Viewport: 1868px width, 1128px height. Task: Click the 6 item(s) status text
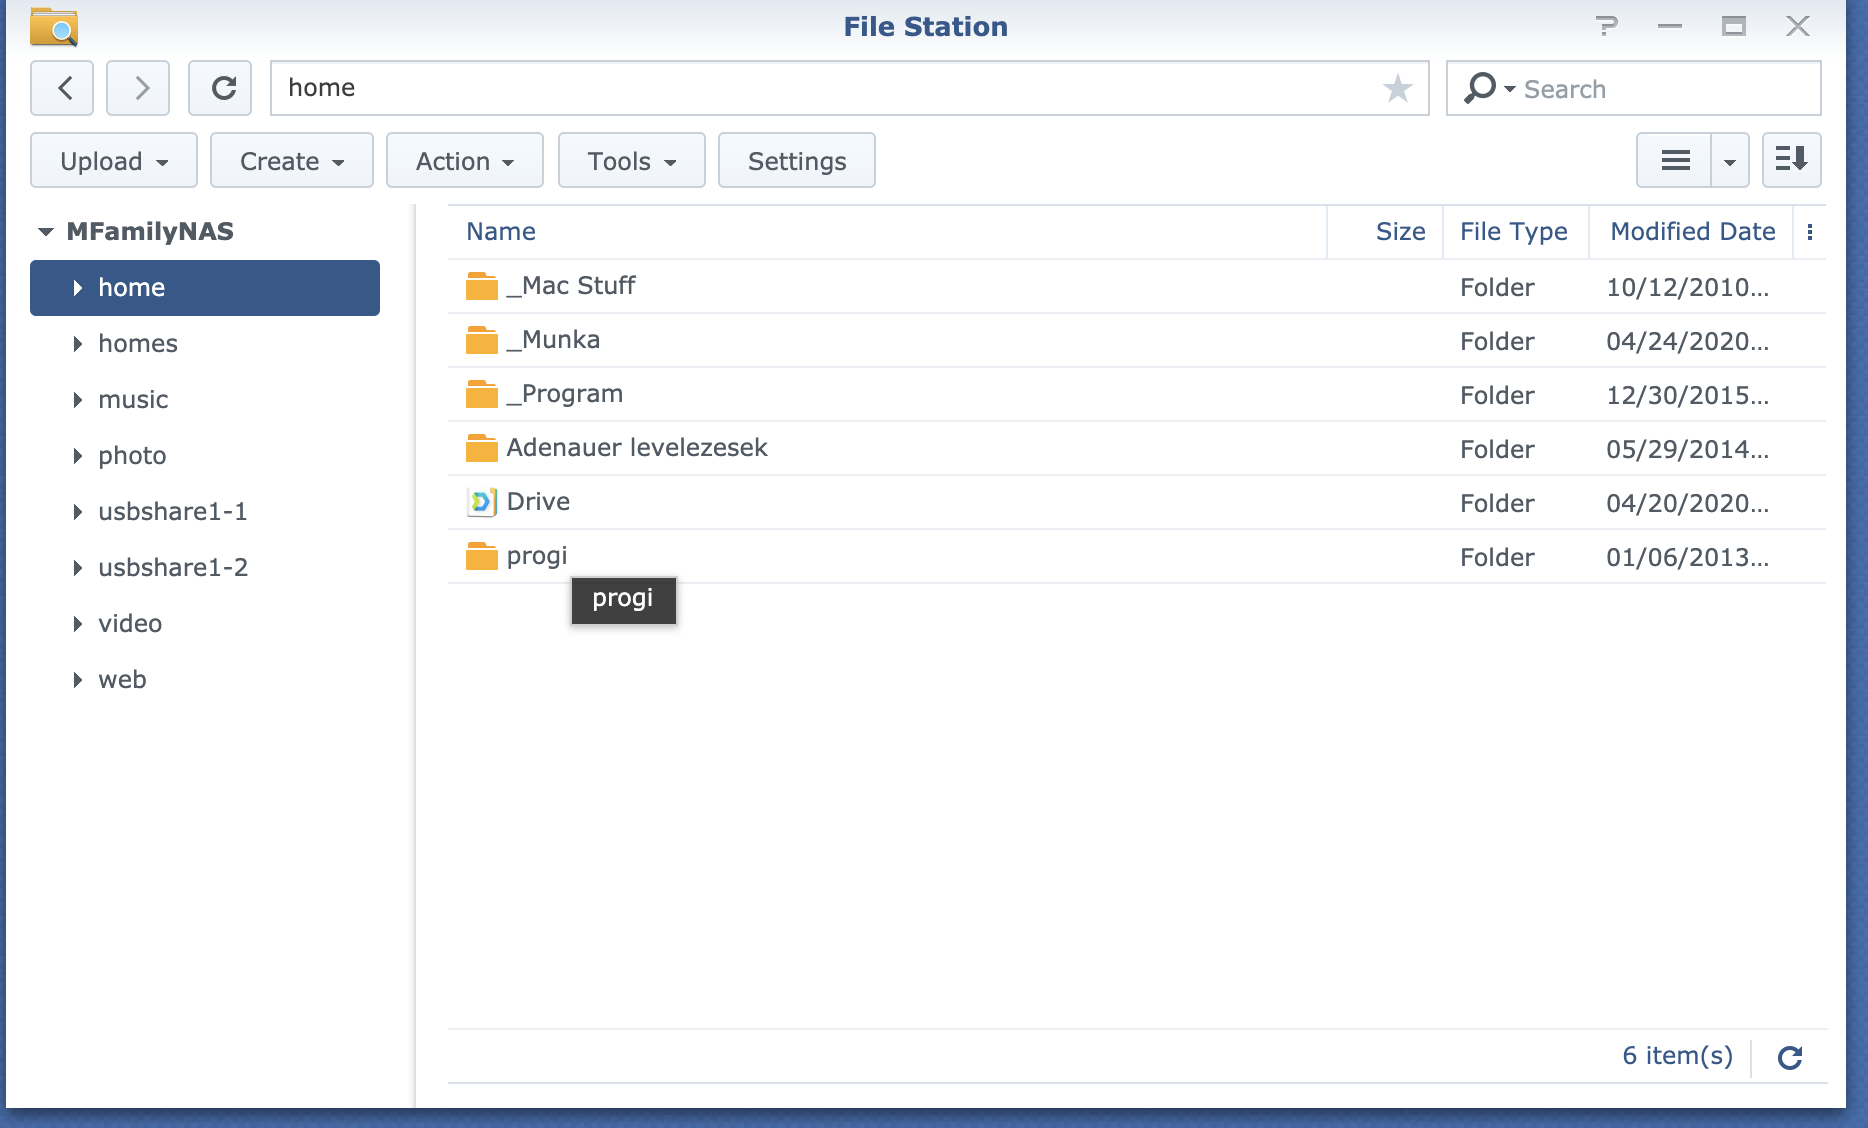click(1677, 1056)
